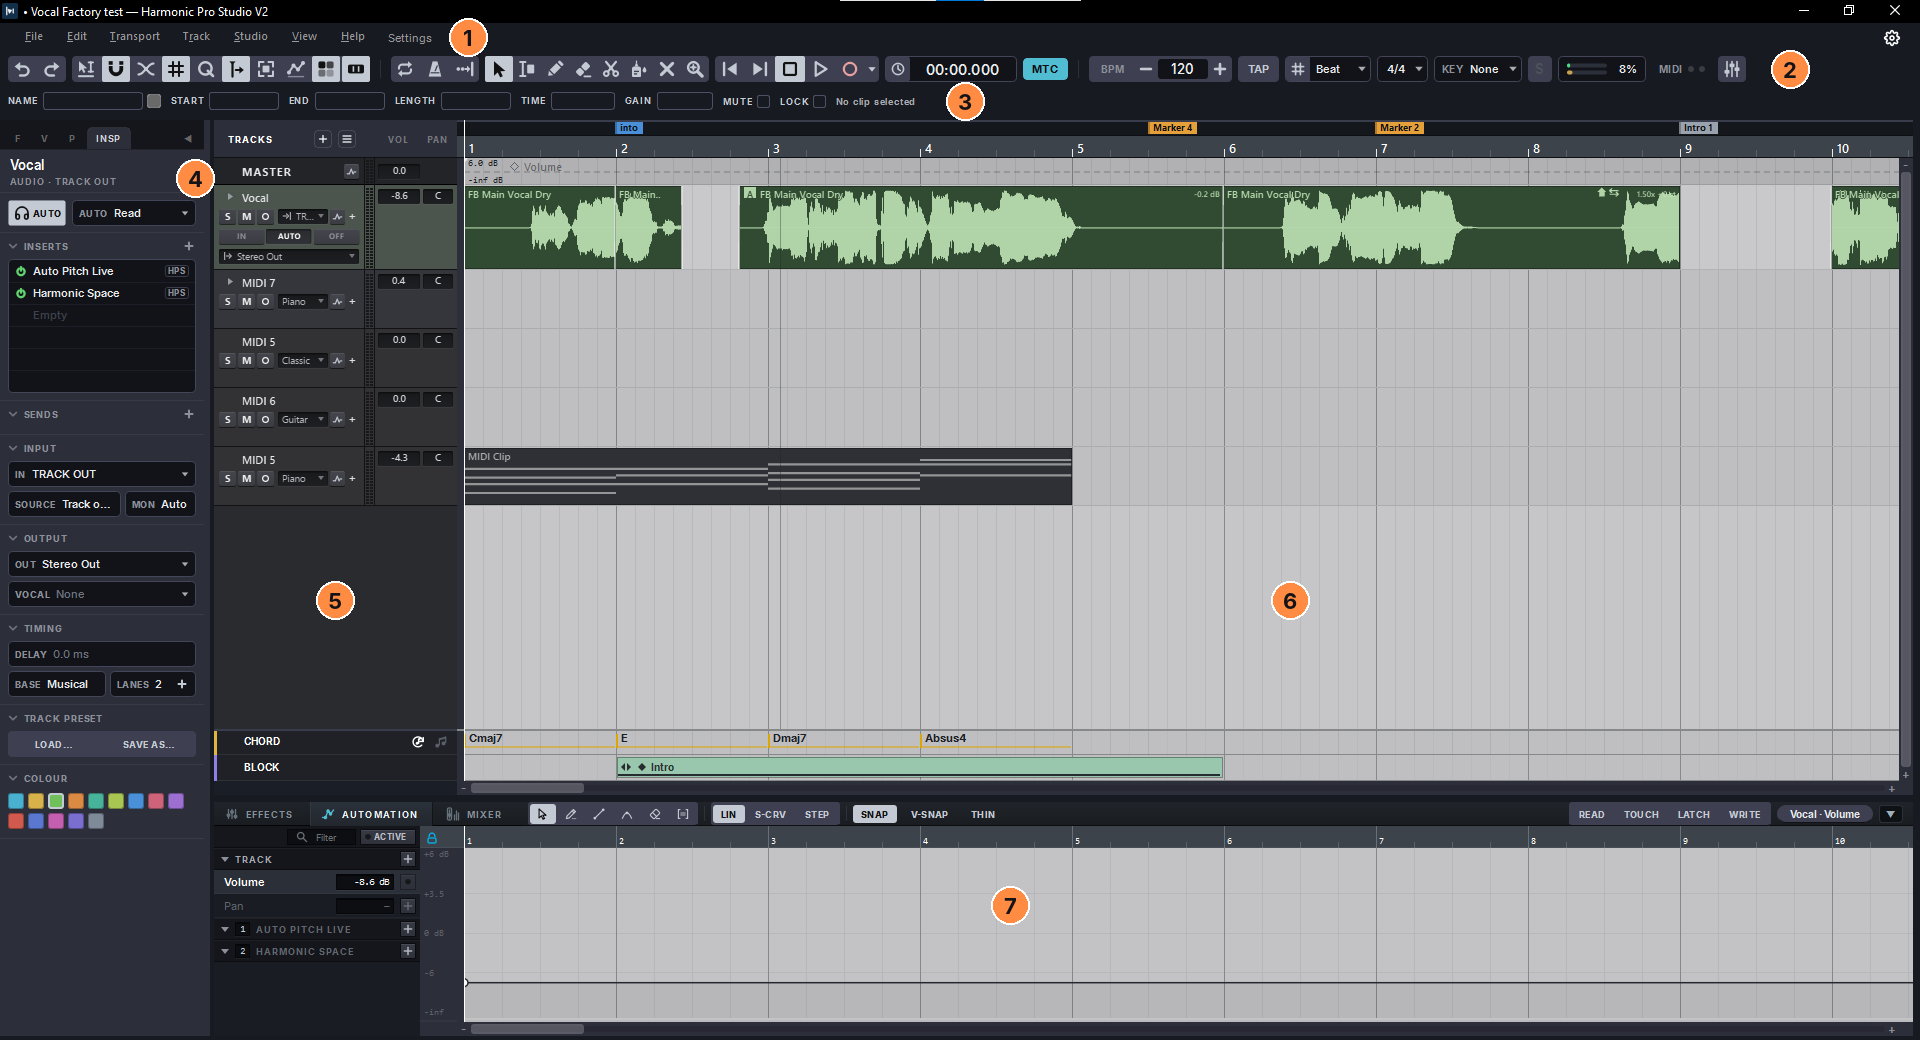The image size is (1920, 1040).
Task: Select the arrow pointer tool in toolbar
Action: tap(498, 69)
